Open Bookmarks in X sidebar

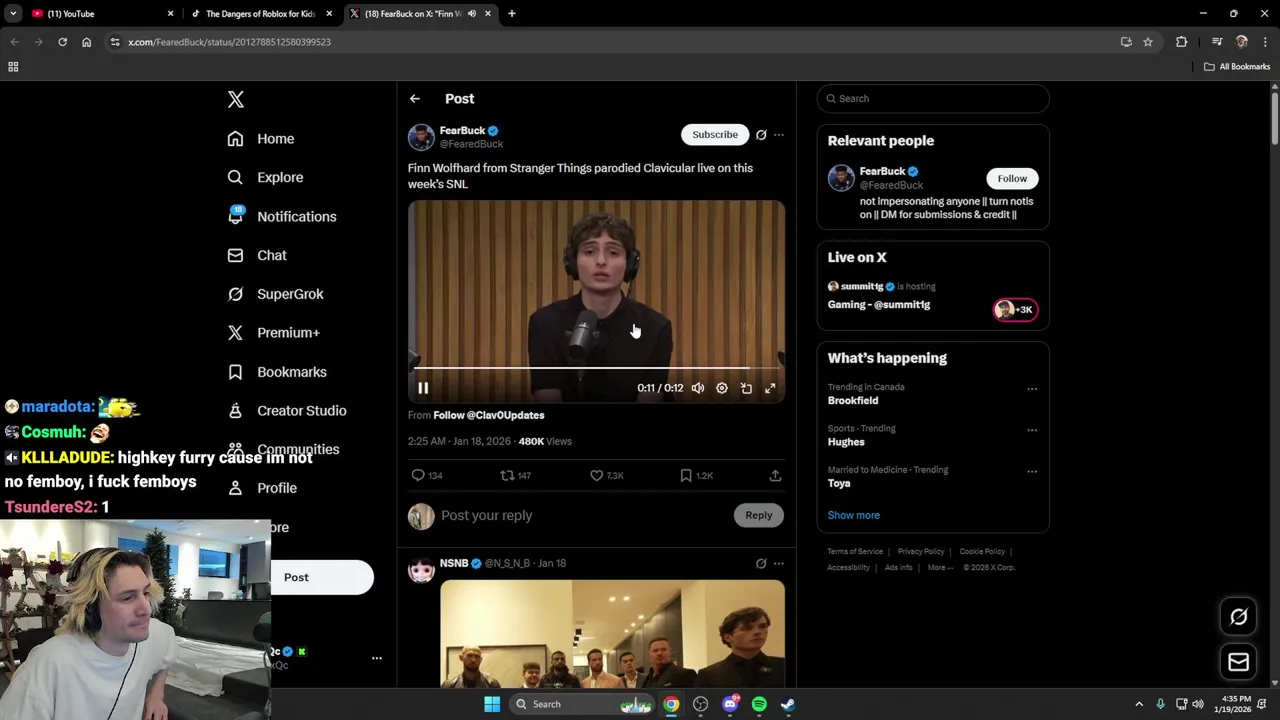point(277,372)
